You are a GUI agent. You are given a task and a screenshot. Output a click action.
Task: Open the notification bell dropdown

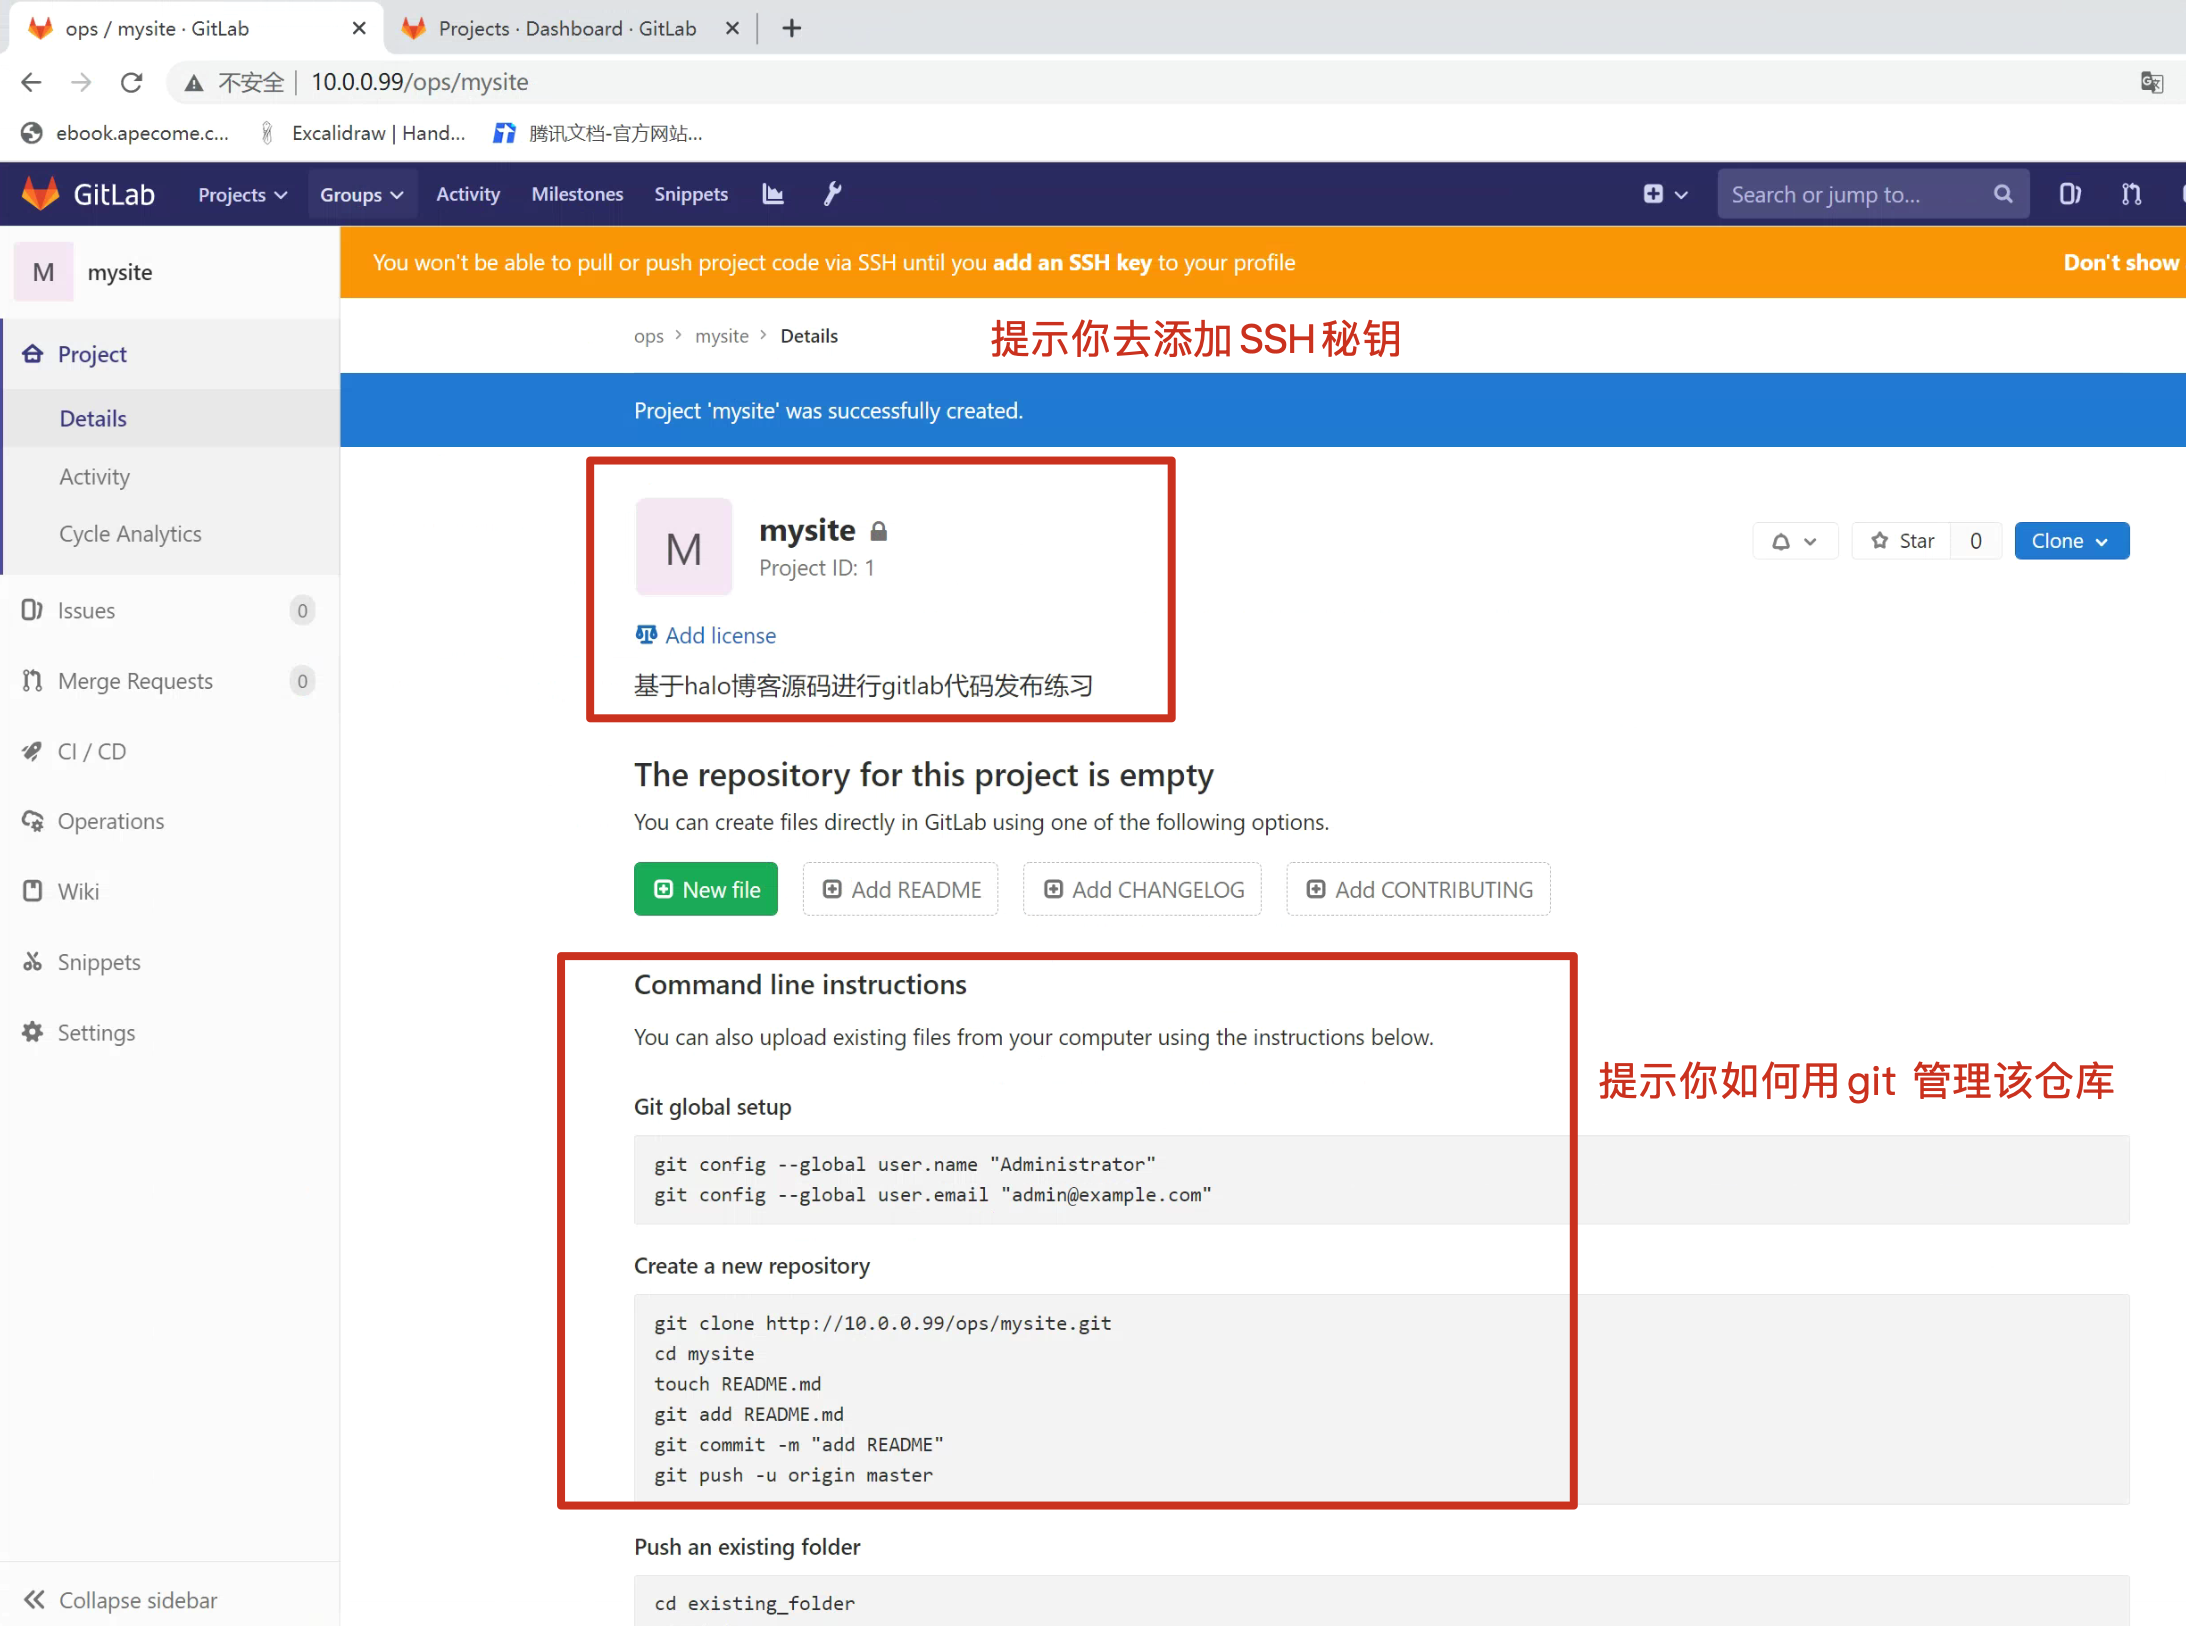click(1794, 541)
